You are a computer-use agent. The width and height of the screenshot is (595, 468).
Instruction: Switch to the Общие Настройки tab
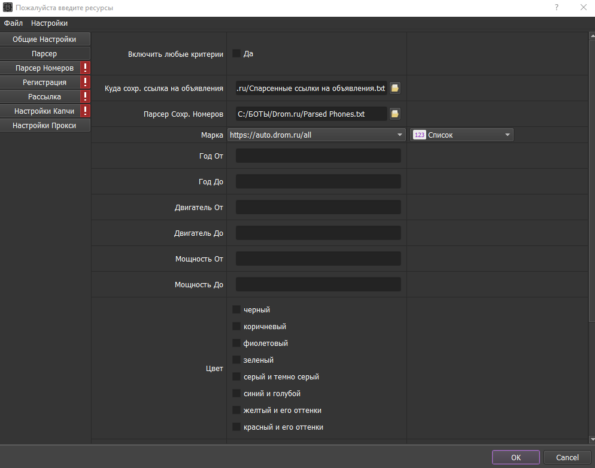[x=44, y=39]
